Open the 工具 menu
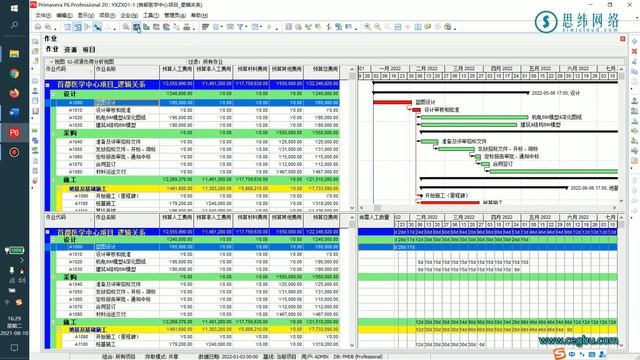The width and height of the screenshot is (640, 360). pos(151,15)
